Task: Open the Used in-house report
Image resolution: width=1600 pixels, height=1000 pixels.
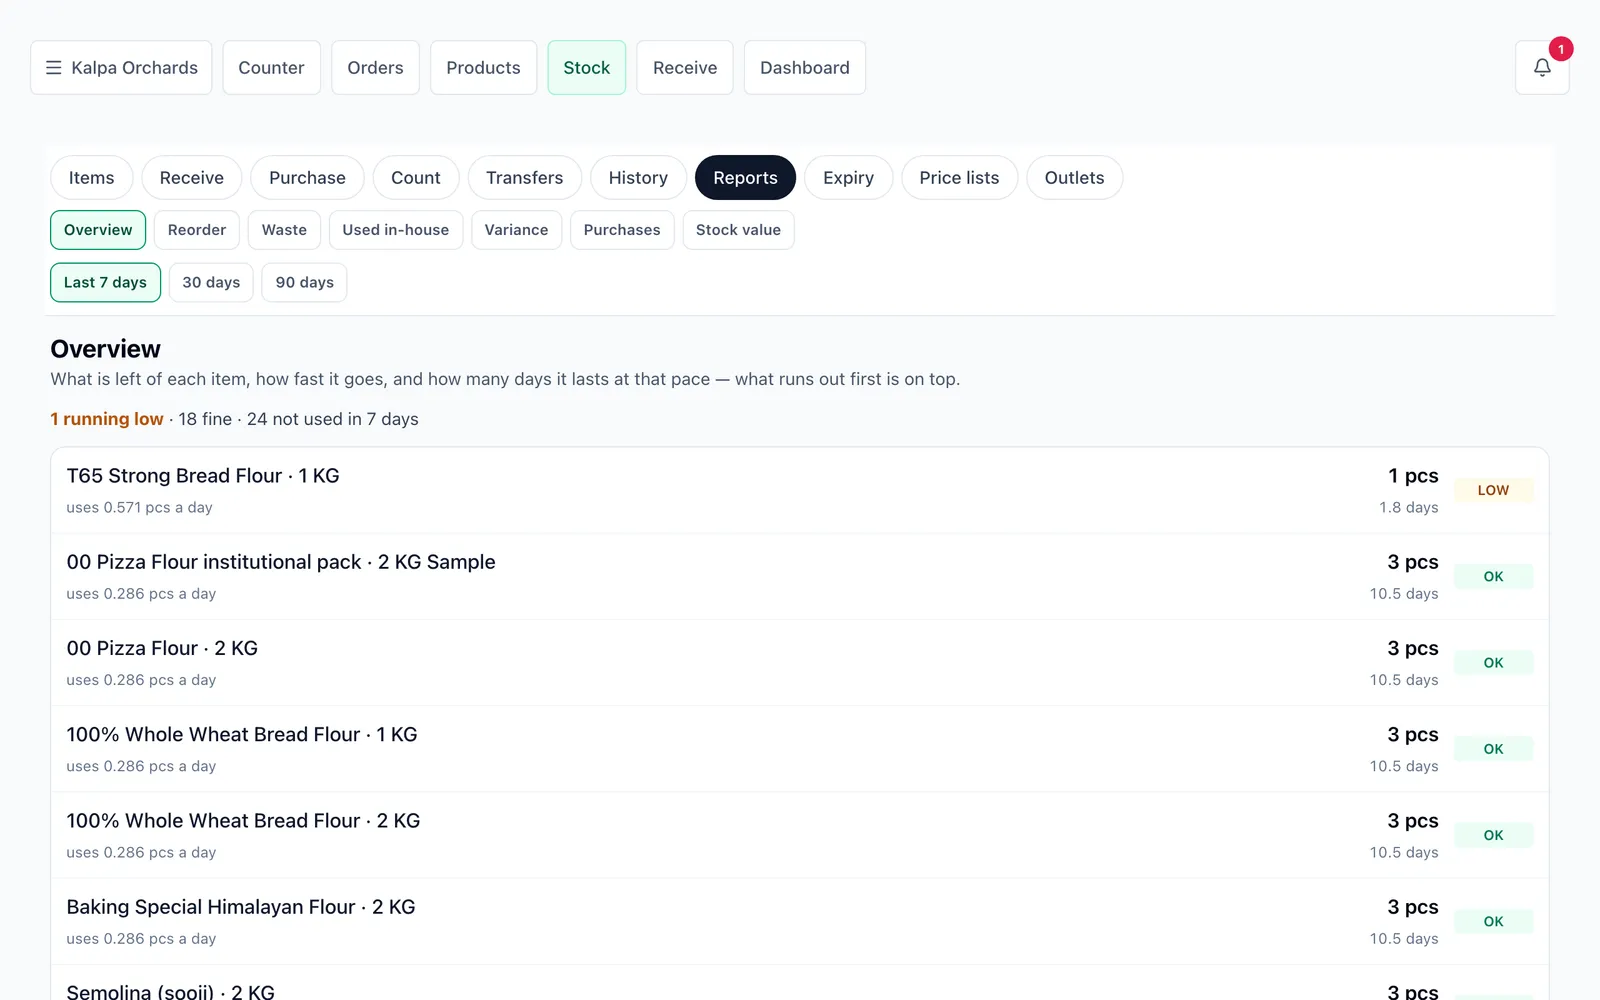Action: (395, 230)
